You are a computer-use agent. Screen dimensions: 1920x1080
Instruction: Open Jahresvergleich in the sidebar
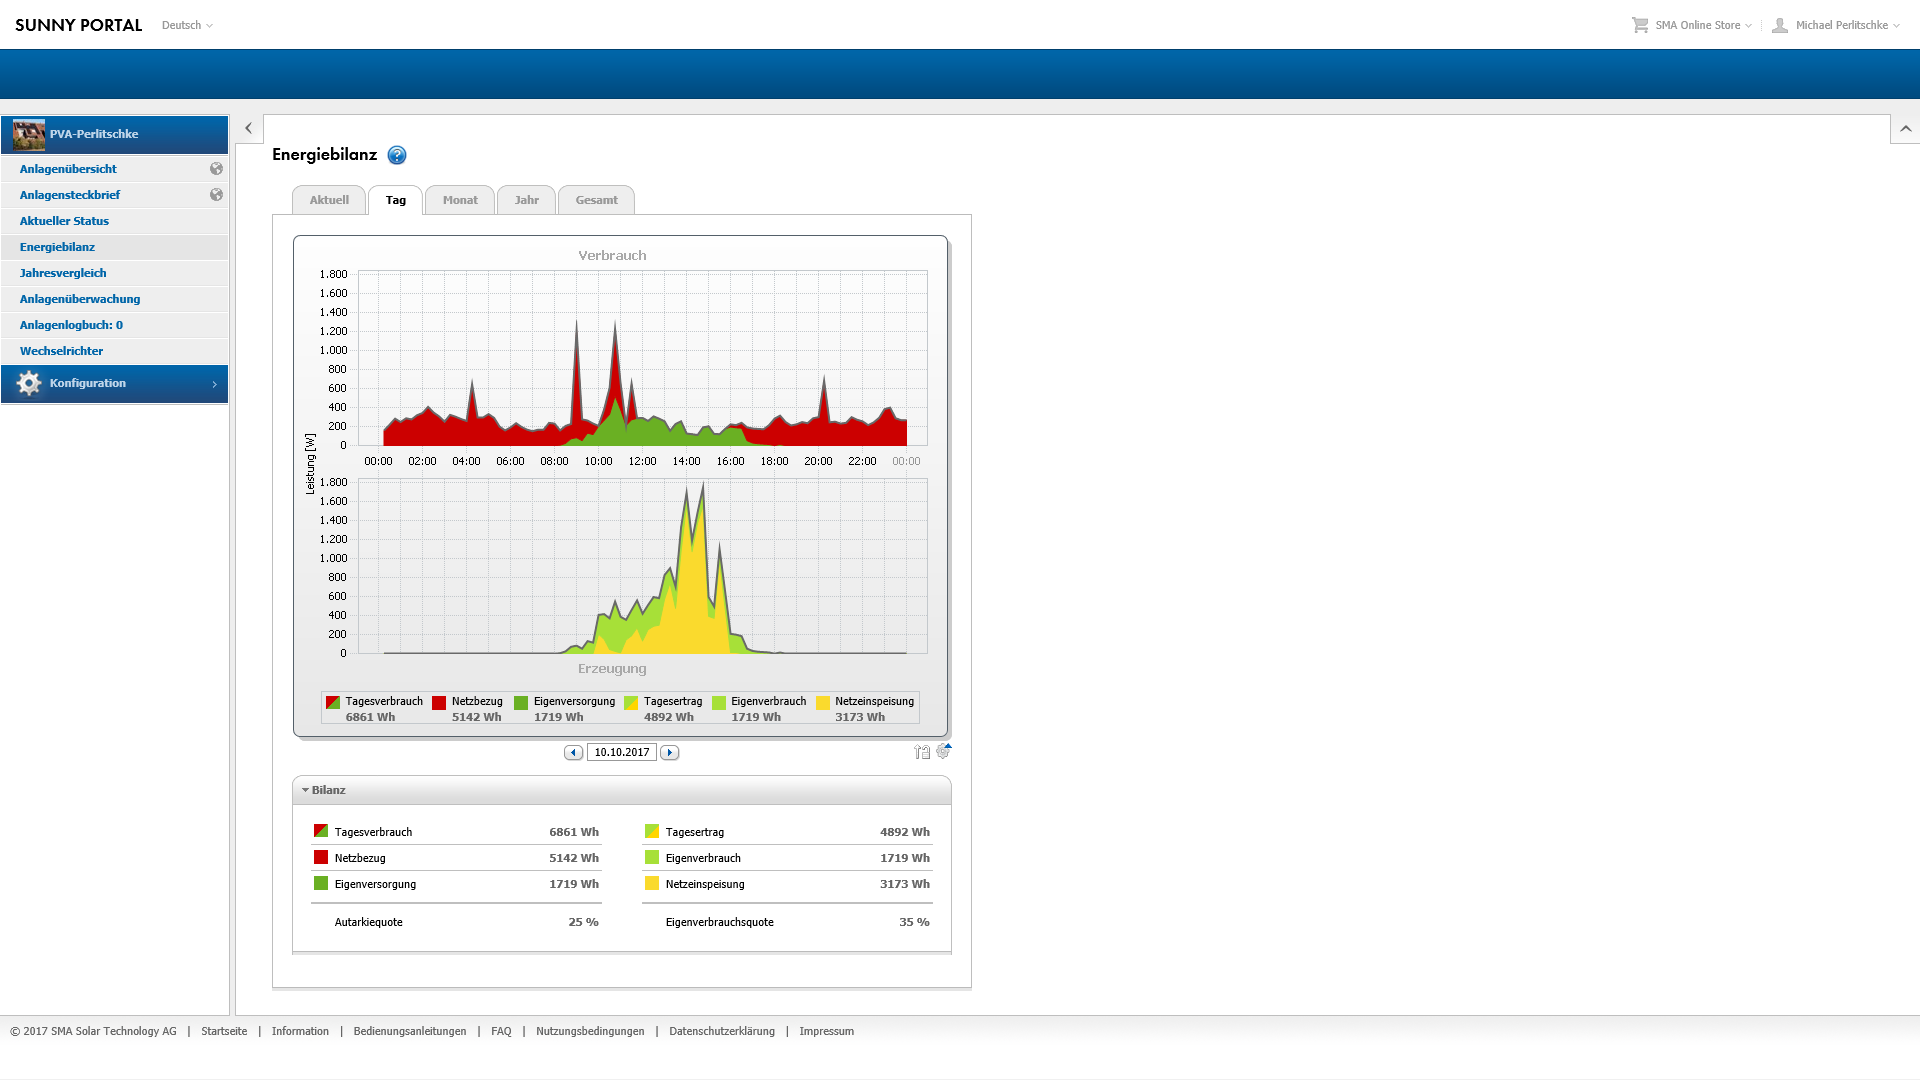point(63,273)
